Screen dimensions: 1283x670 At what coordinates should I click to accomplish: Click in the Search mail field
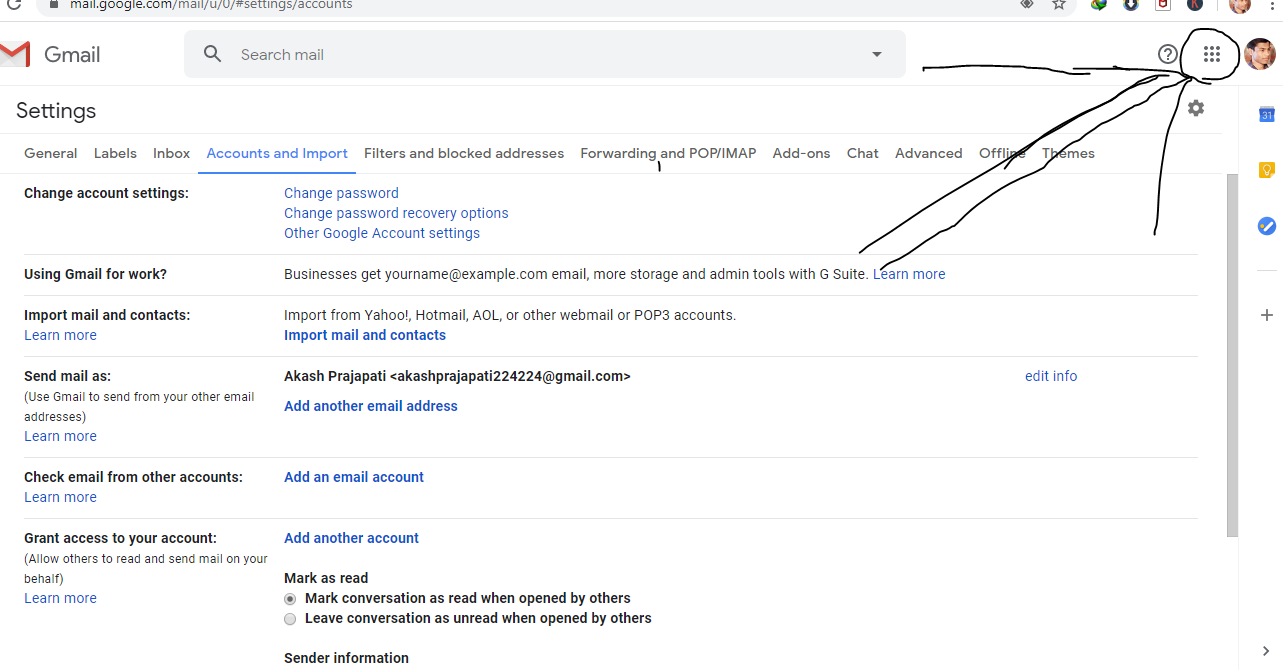pyautogui.click(x=545, y=54)
